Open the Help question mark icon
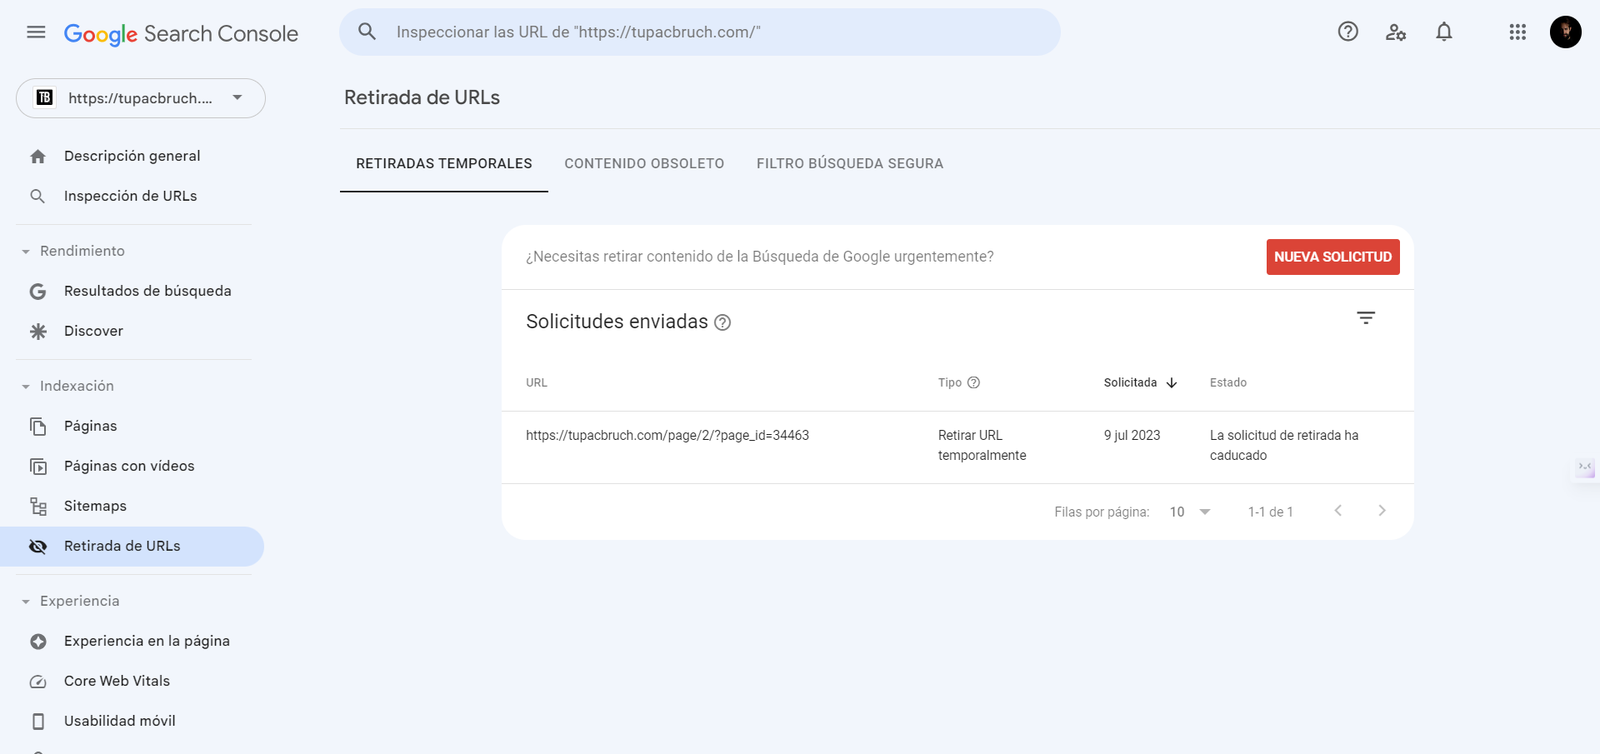Screen dimensions: 1600x754 click(1348, 32)
